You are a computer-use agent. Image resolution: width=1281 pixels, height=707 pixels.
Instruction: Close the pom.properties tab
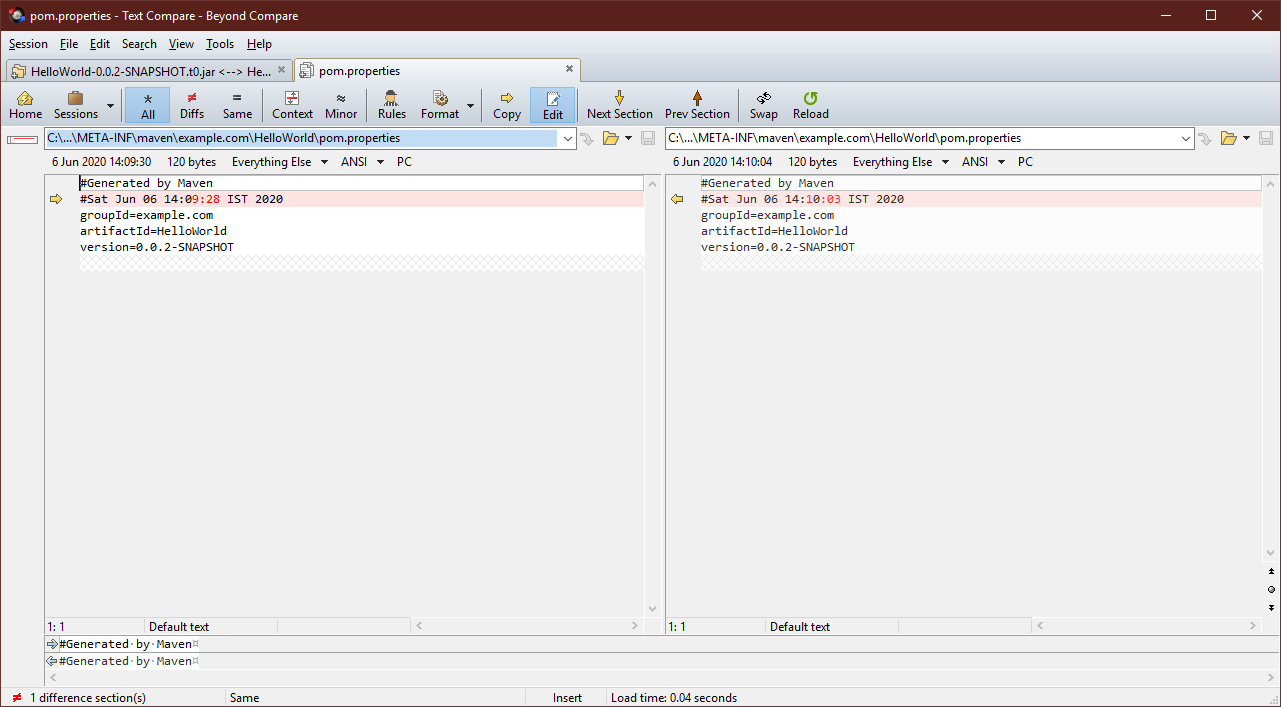tap(569, 69)
